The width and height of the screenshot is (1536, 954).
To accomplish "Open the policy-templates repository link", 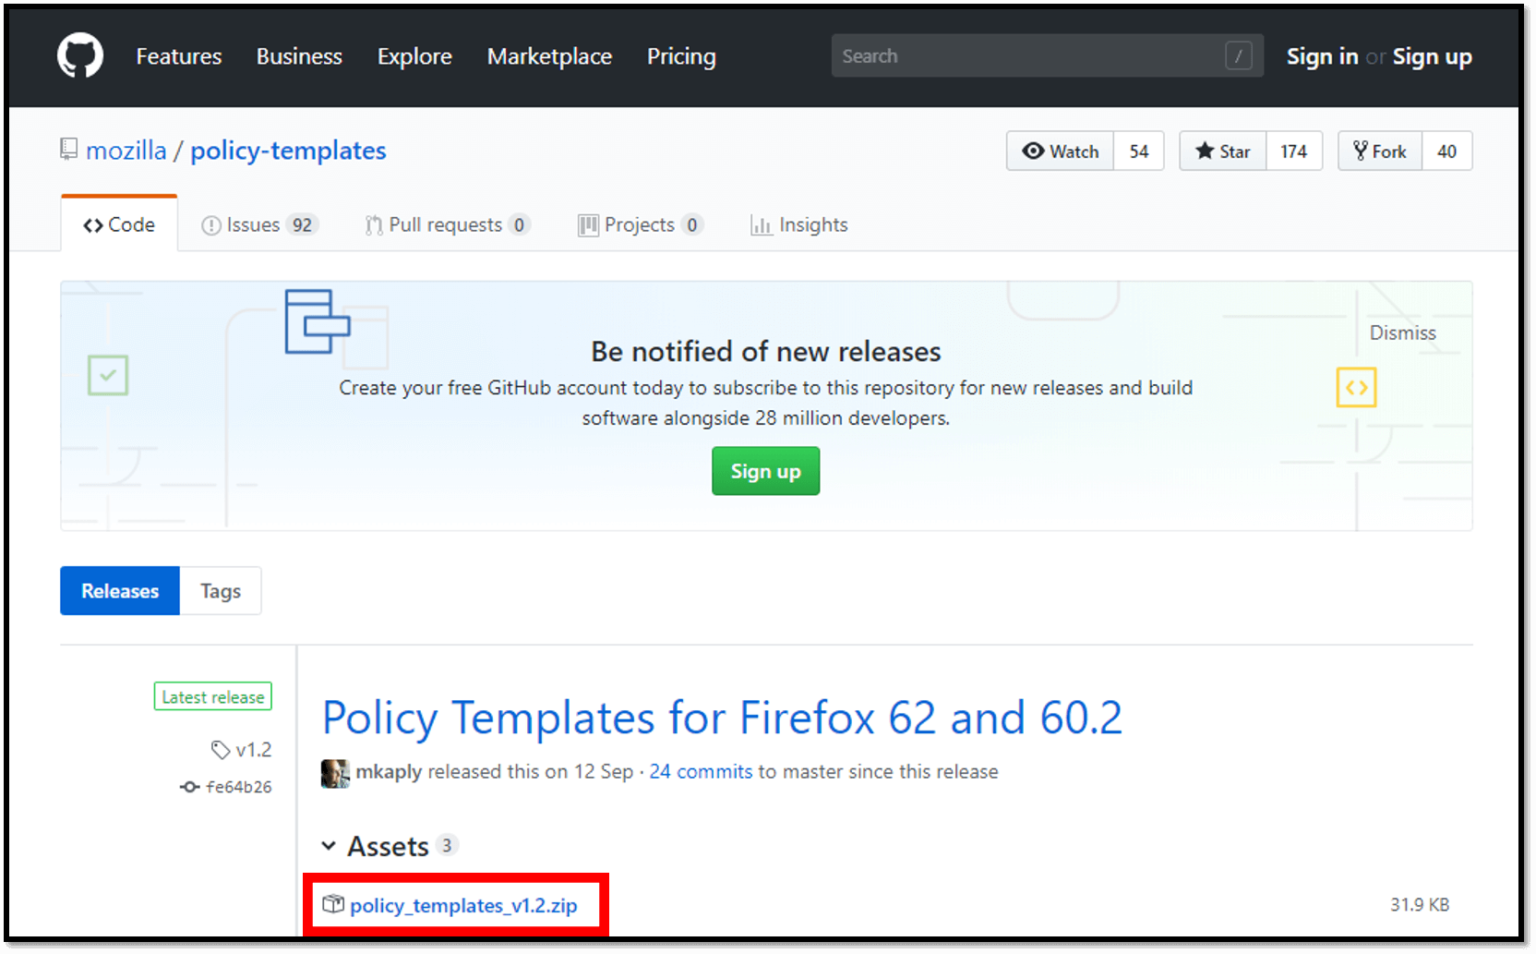I will [288, 150].
